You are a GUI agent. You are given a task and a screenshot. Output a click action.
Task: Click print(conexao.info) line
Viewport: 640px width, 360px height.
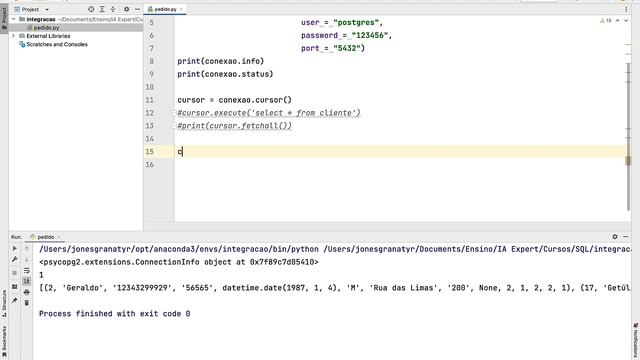click(x=221, y=61)
